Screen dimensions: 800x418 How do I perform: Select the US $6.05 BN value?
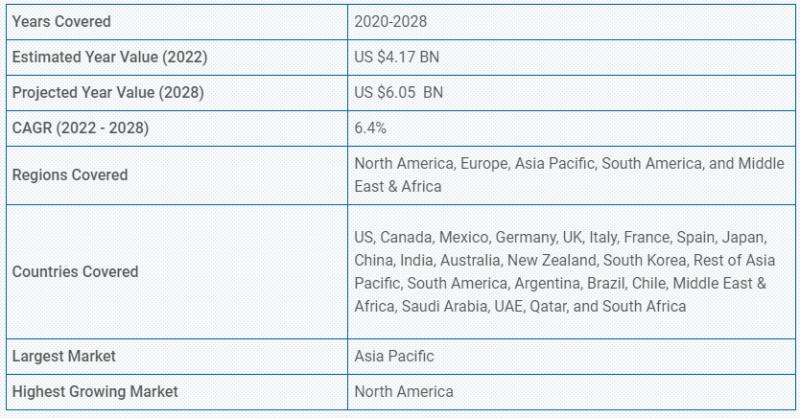[x=398, y=92]
